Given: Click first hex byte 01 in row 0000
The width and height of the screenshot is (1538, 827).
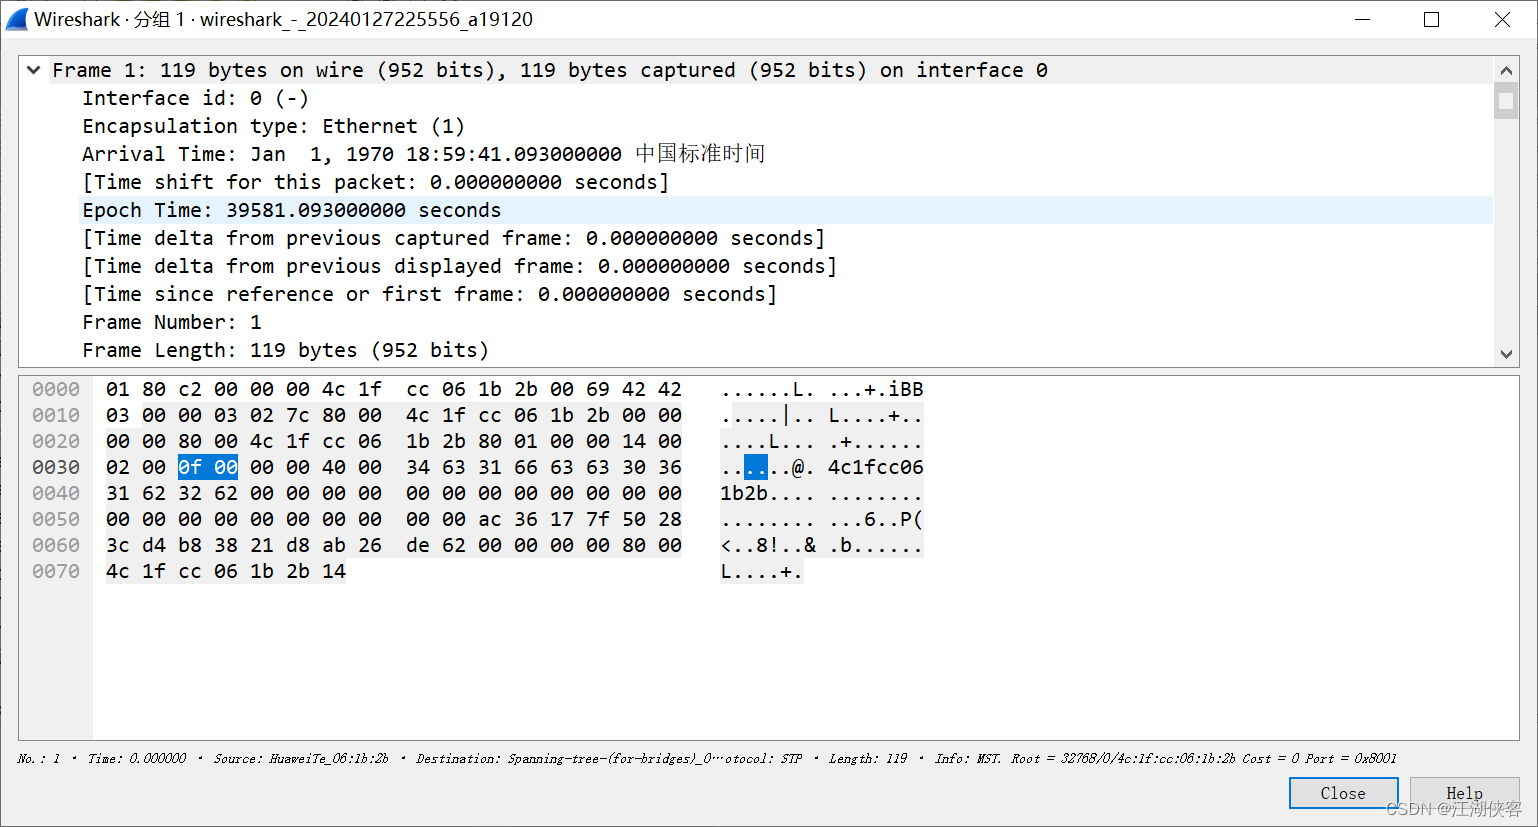Looking at the screenshot, I should (118, 389).
